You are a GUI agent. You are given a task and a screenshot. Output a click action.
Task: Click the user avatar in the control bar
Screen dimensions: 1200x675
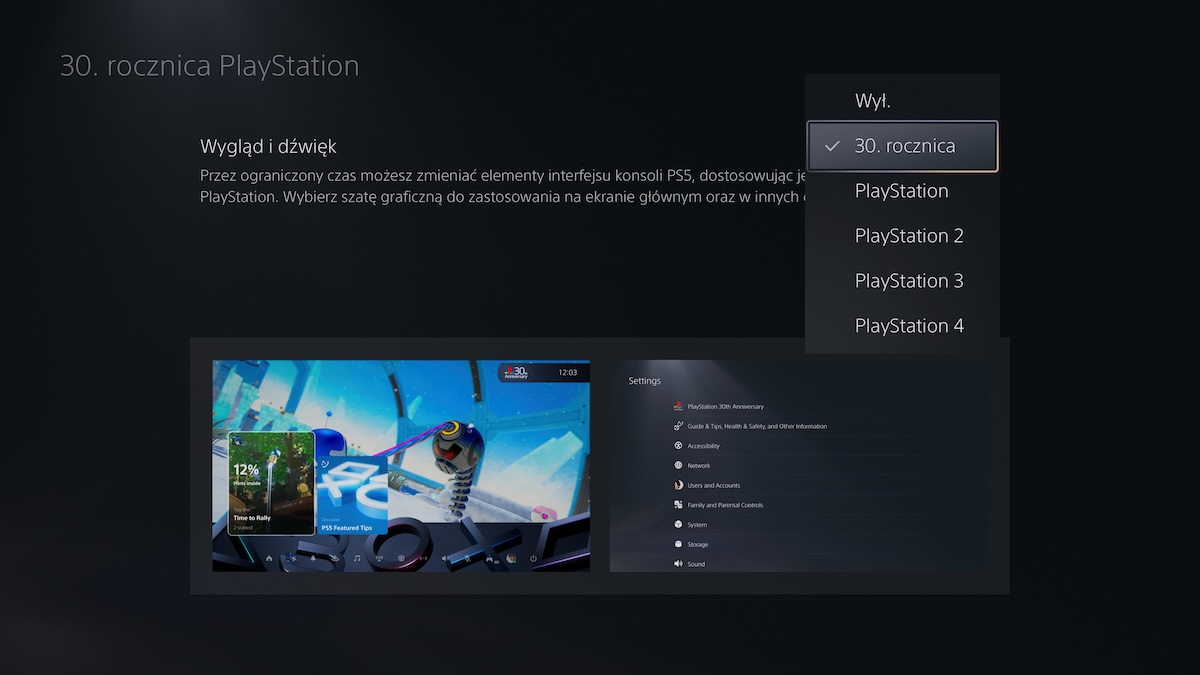510,558
